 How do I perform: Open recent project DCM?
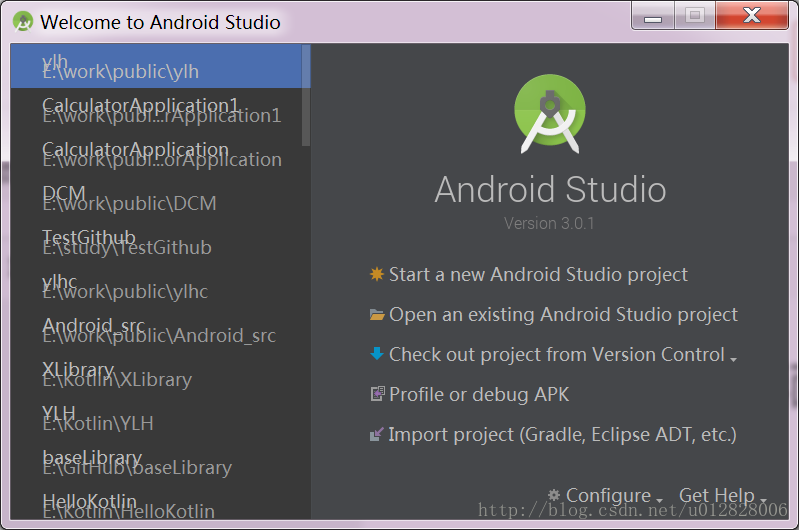pyautogui.click(x=161, y=198)
